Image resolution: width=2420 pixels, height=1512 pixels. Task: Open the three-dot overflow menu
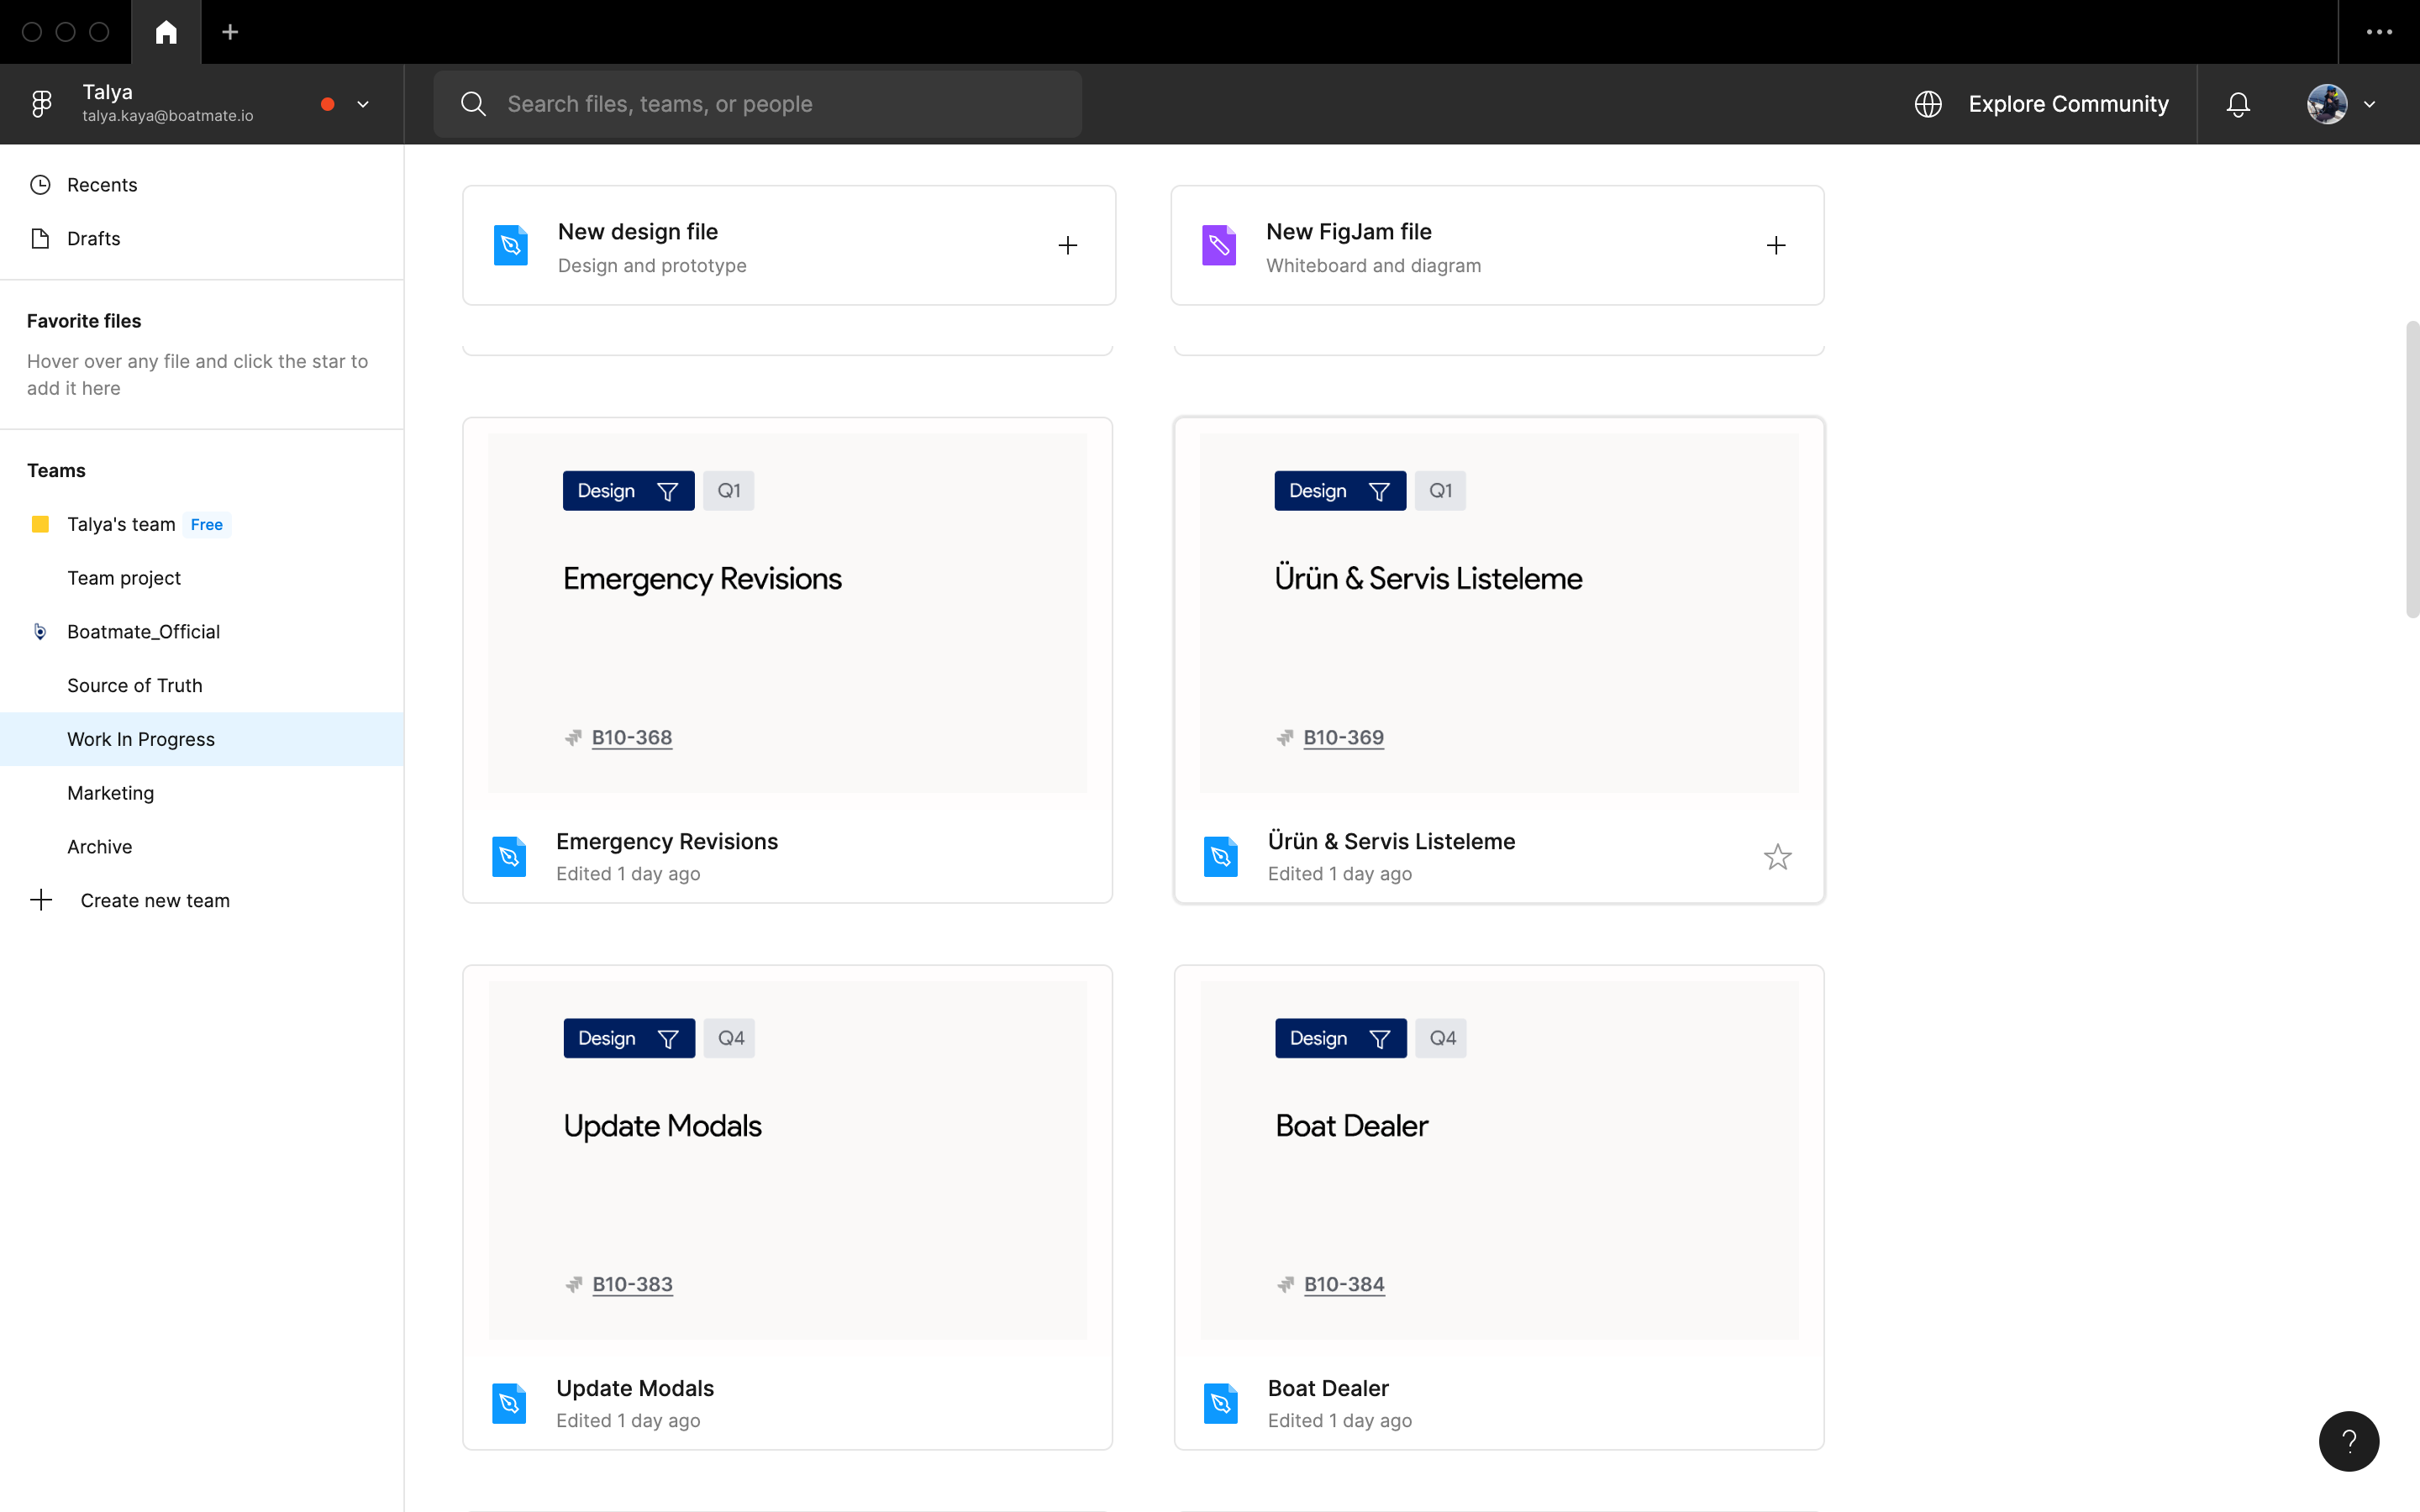tap(2379, 32)
